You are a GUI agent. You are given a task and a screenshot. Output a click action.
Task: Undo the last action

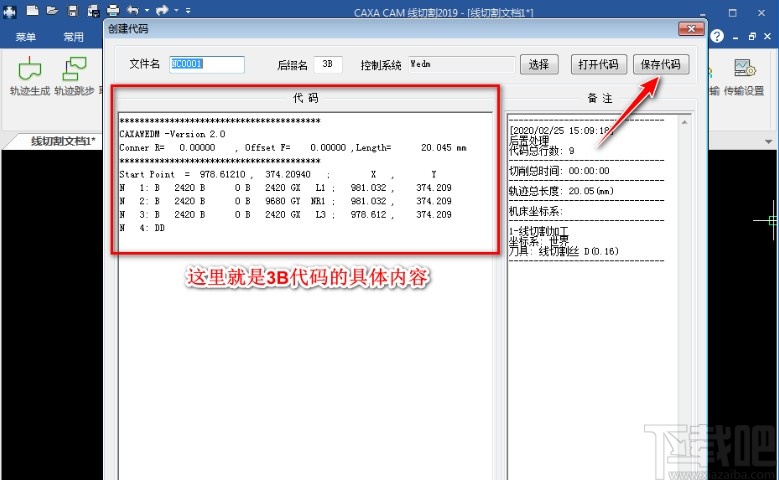[133, 10]
